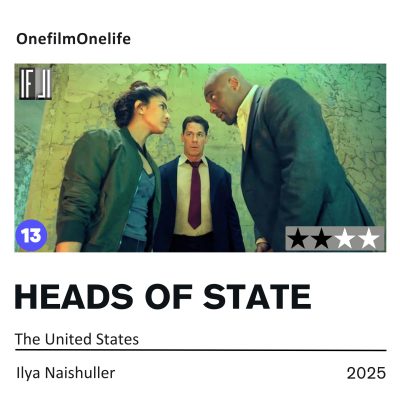Click the IF logo badge on the poster

[x=35, y=84]
